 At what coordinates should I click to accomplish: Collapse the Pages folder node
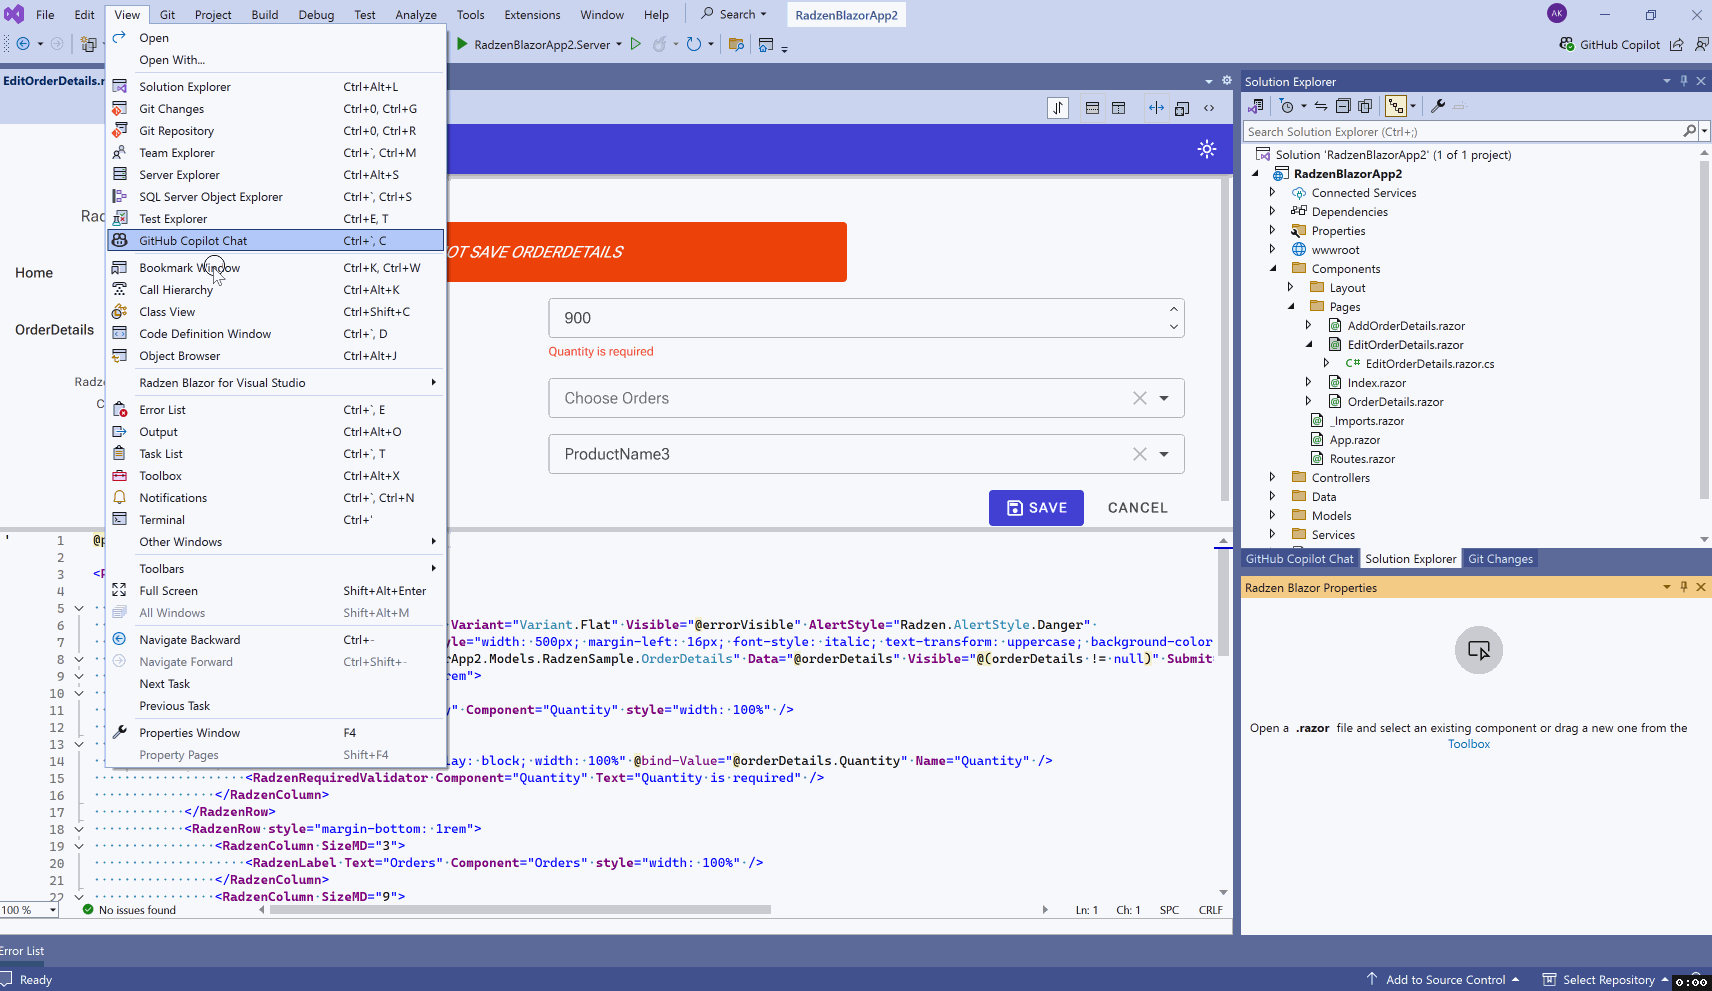coord(1290,306)
